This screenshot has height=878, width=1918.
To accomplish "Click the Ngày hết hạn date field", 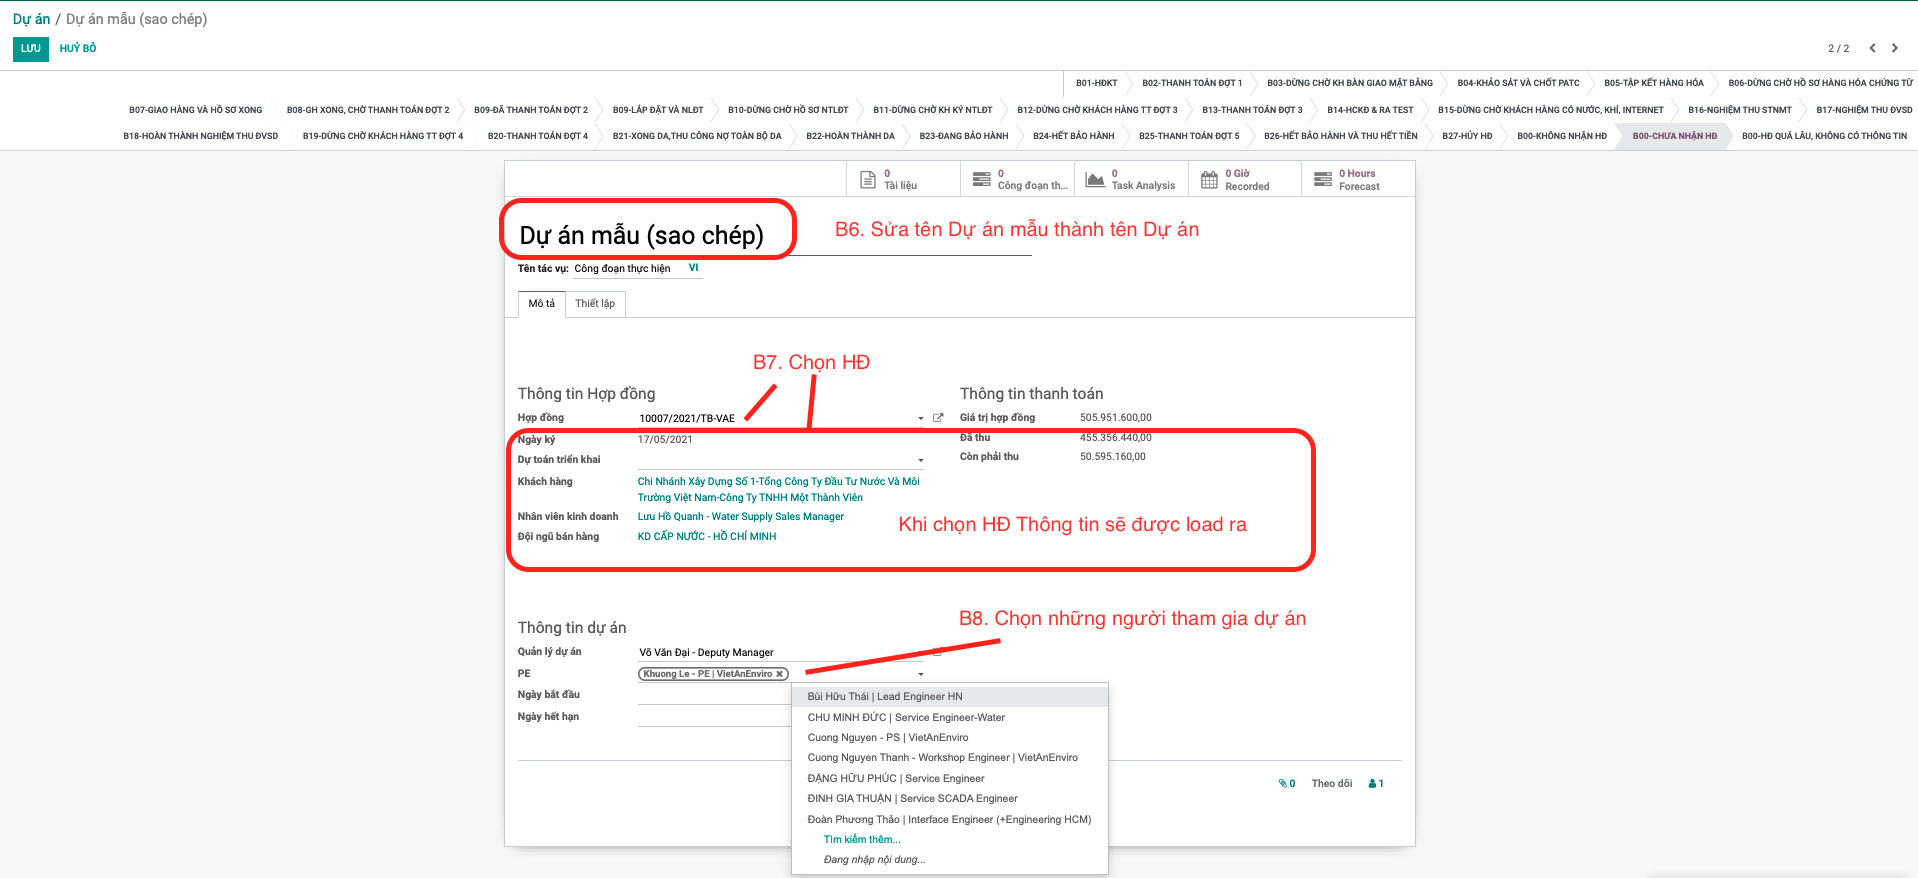I will [x=714, y=717].
